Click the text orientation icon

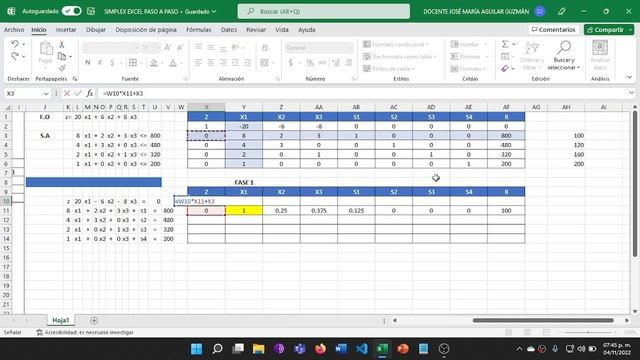pyautogui.click(x=235, y=47)
